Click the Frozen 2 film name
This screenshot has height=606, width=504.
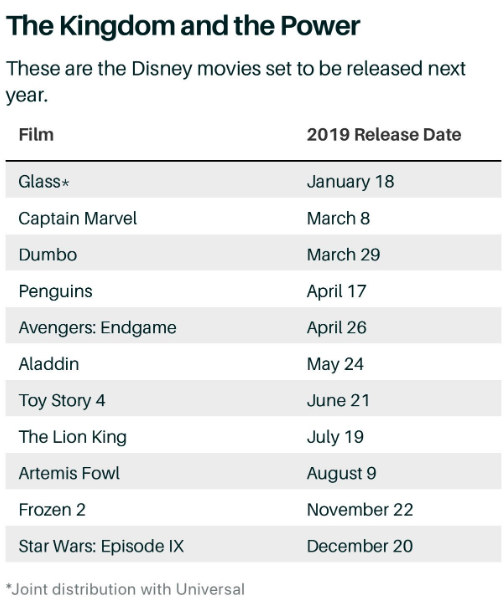pos(52,510)
